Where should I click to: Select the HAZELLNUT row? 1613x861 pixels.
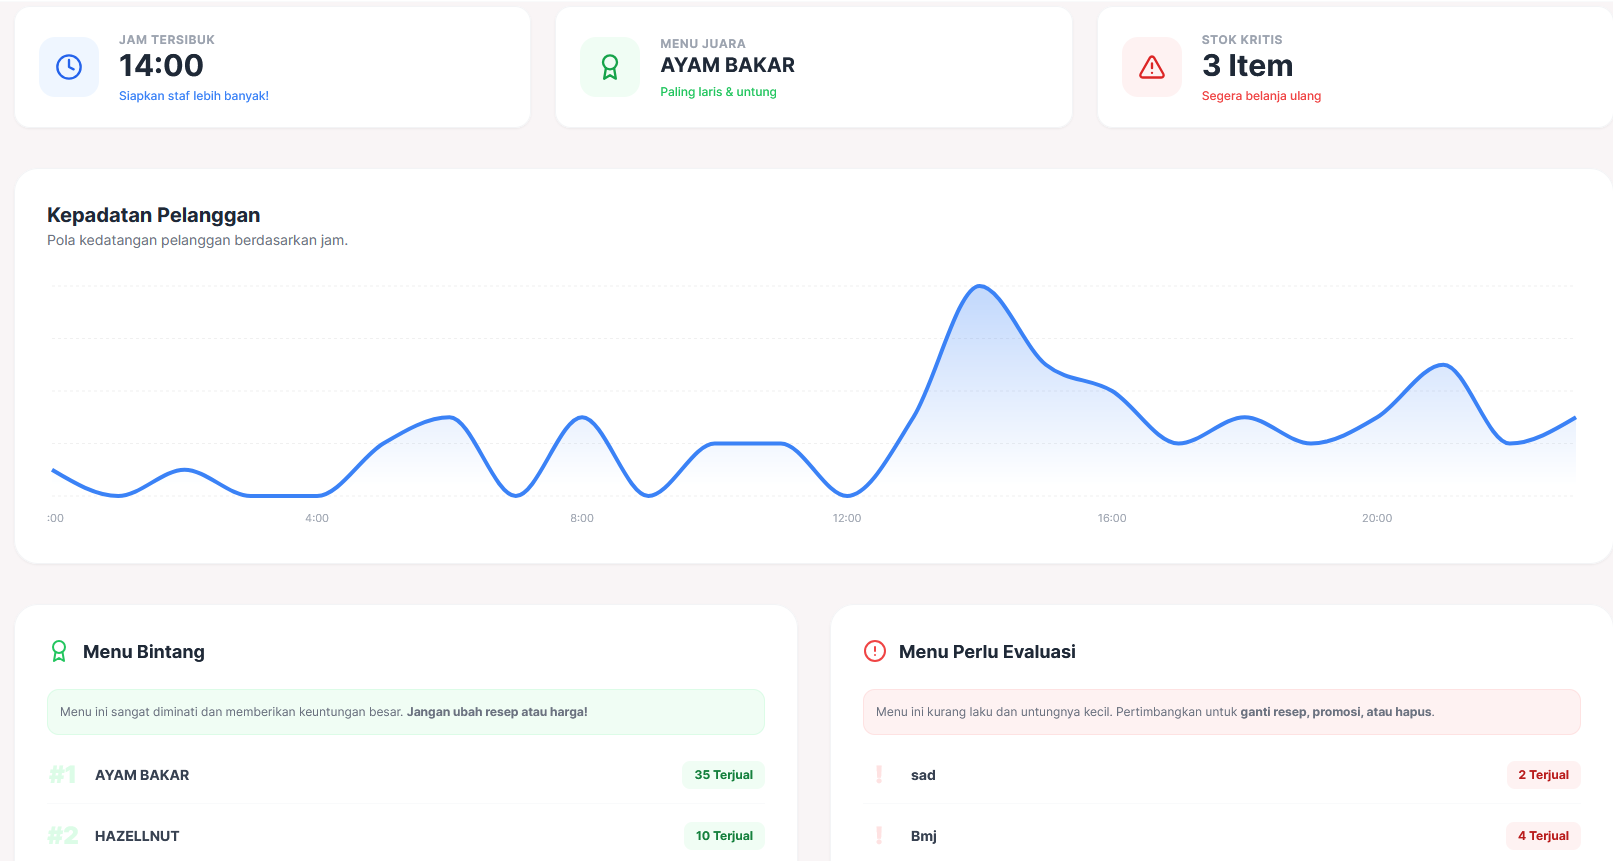pyautogui.click(x=406, y=836)
